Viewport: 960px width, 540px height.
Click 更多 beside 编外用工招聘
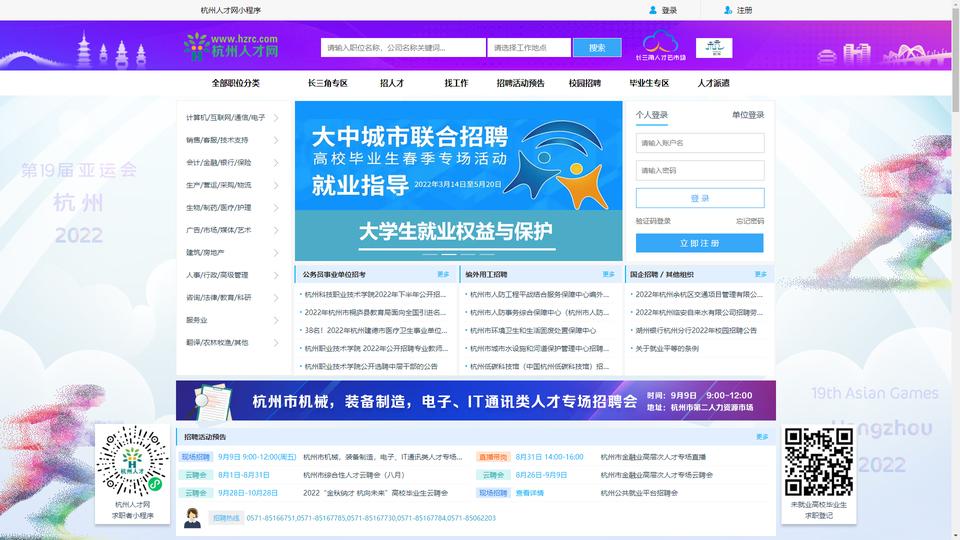pos(608,274)
